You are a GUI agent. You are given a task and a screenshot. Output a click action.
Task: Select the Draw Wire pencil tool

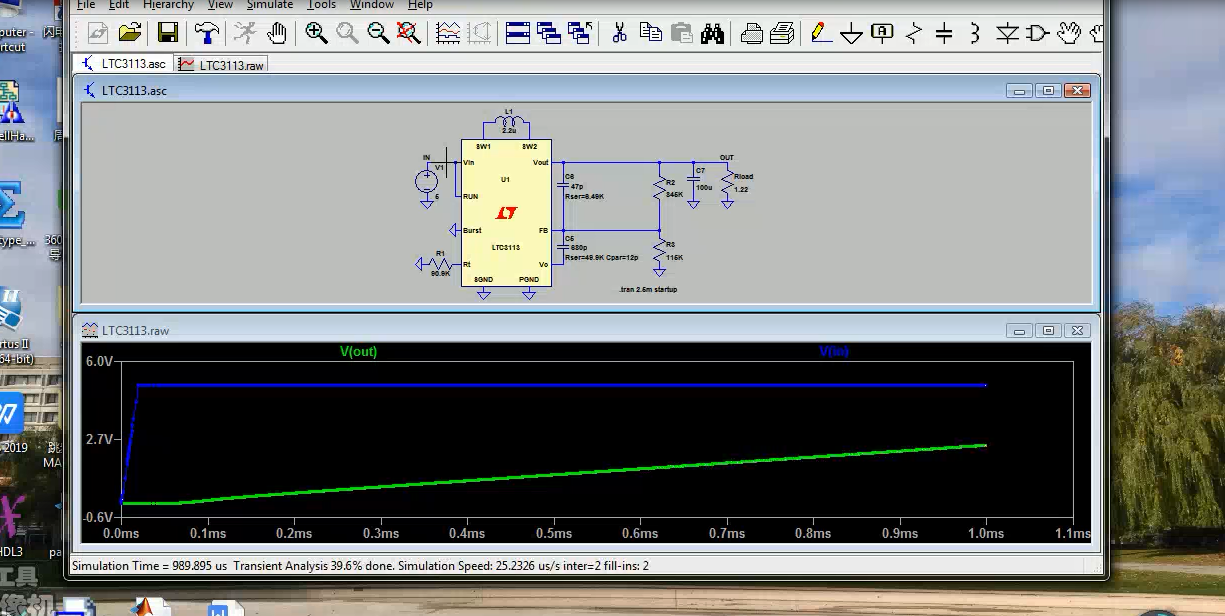(821, 33)
